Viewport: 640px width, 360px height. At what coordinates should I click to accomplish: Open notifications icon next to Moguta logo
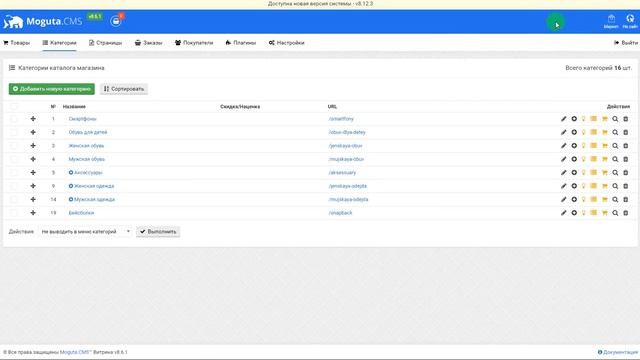pos(116,20)
